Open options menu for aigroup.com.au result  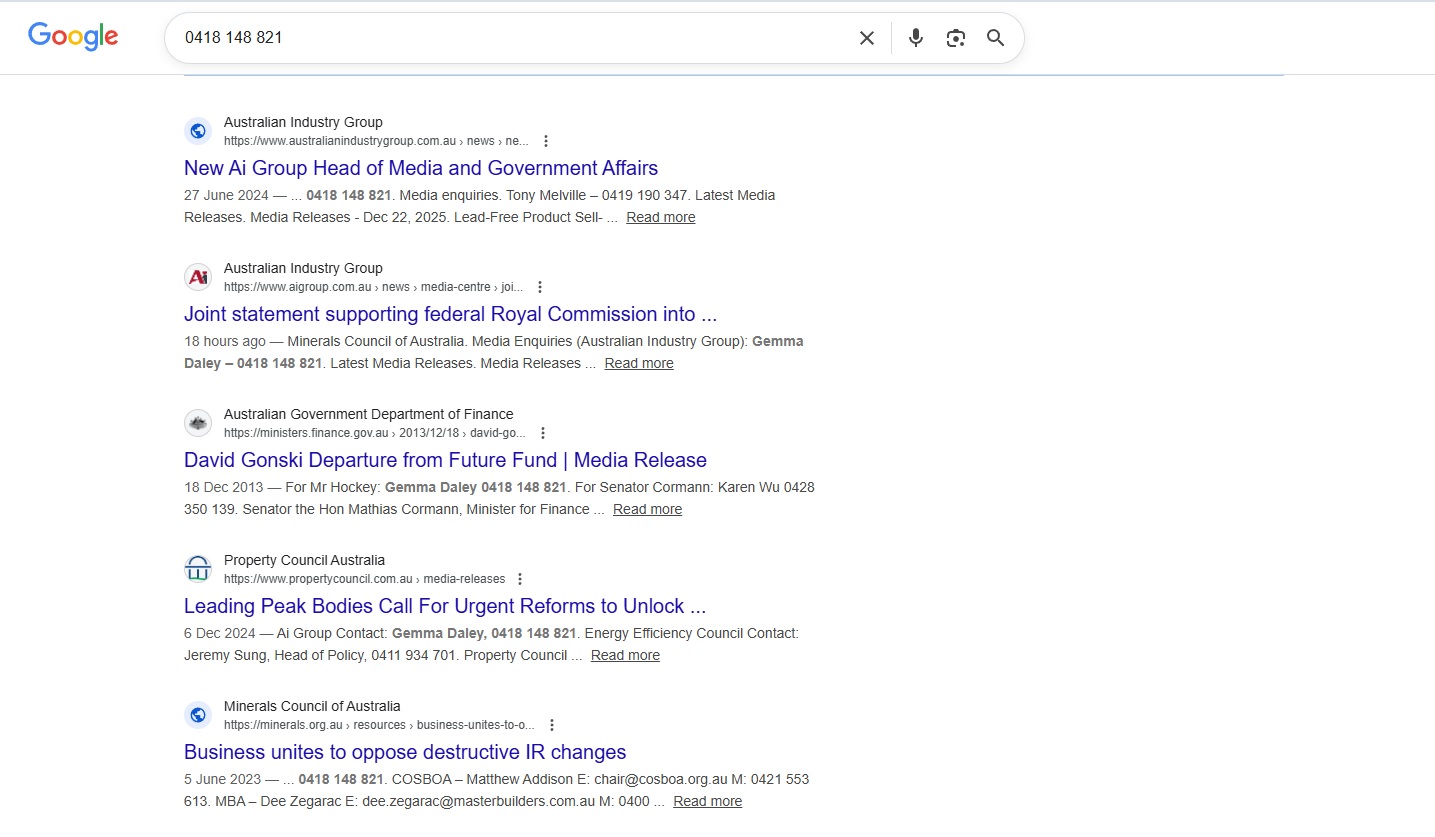pyautogui.click(x=540, y=287)
